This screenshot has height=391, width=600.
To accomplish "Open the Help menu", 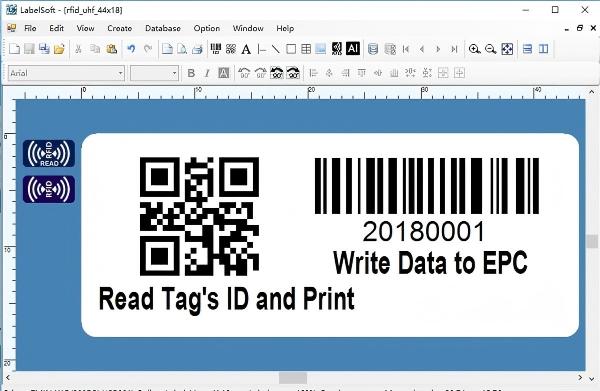I will (285, 28).
